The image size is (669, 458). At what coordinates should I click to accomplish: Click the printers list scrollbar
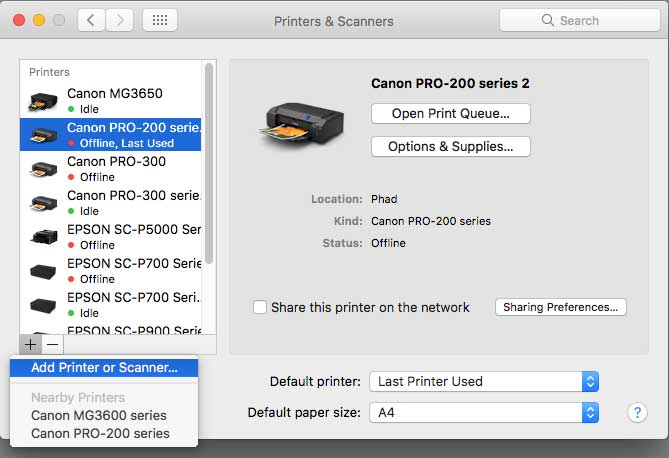pos(209,163)
